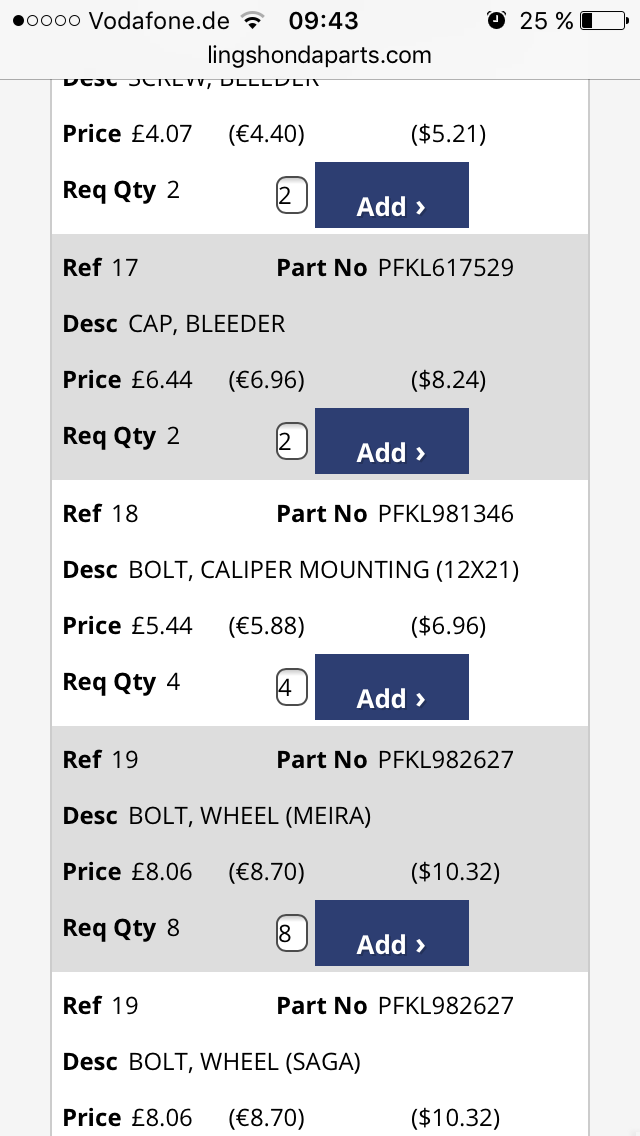The width and height of the screenshot is (640, 1136).
Task: Tap the alarm clock status icon
Action: coord(496,20)
